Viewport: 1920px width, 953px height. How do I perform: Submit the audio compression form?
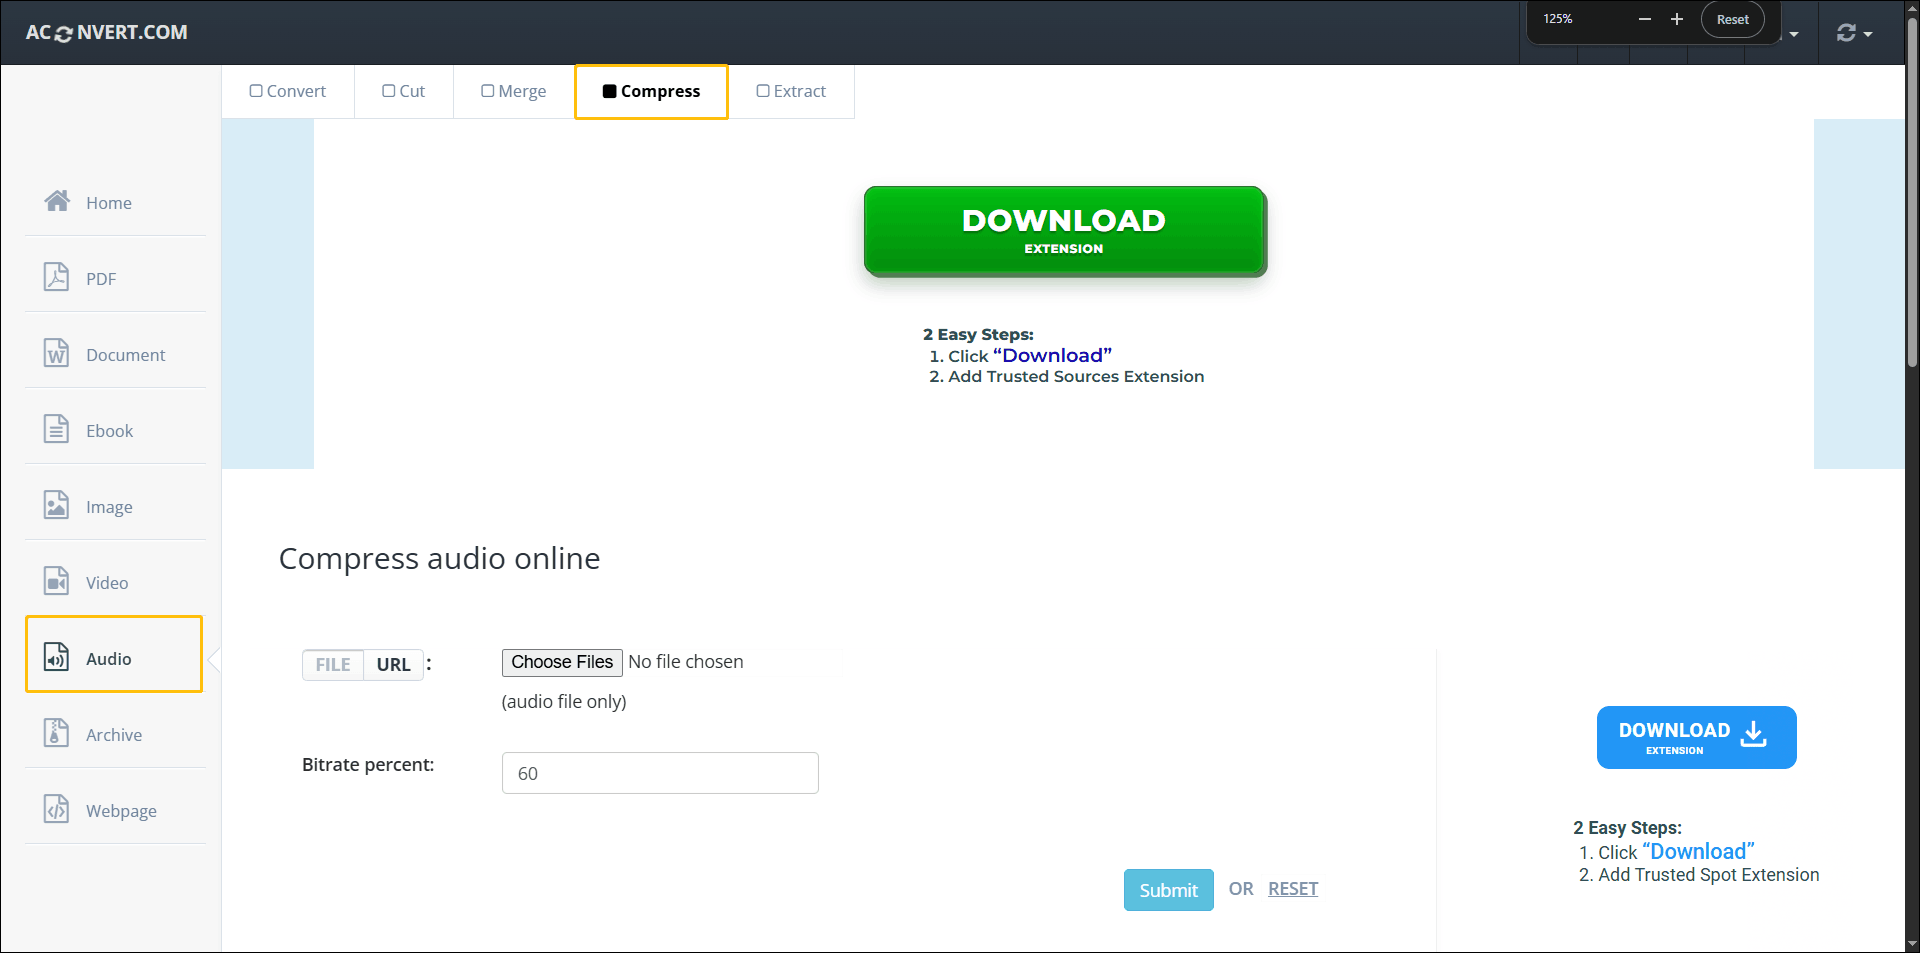pyautogui.click(x=1168, y=890)
